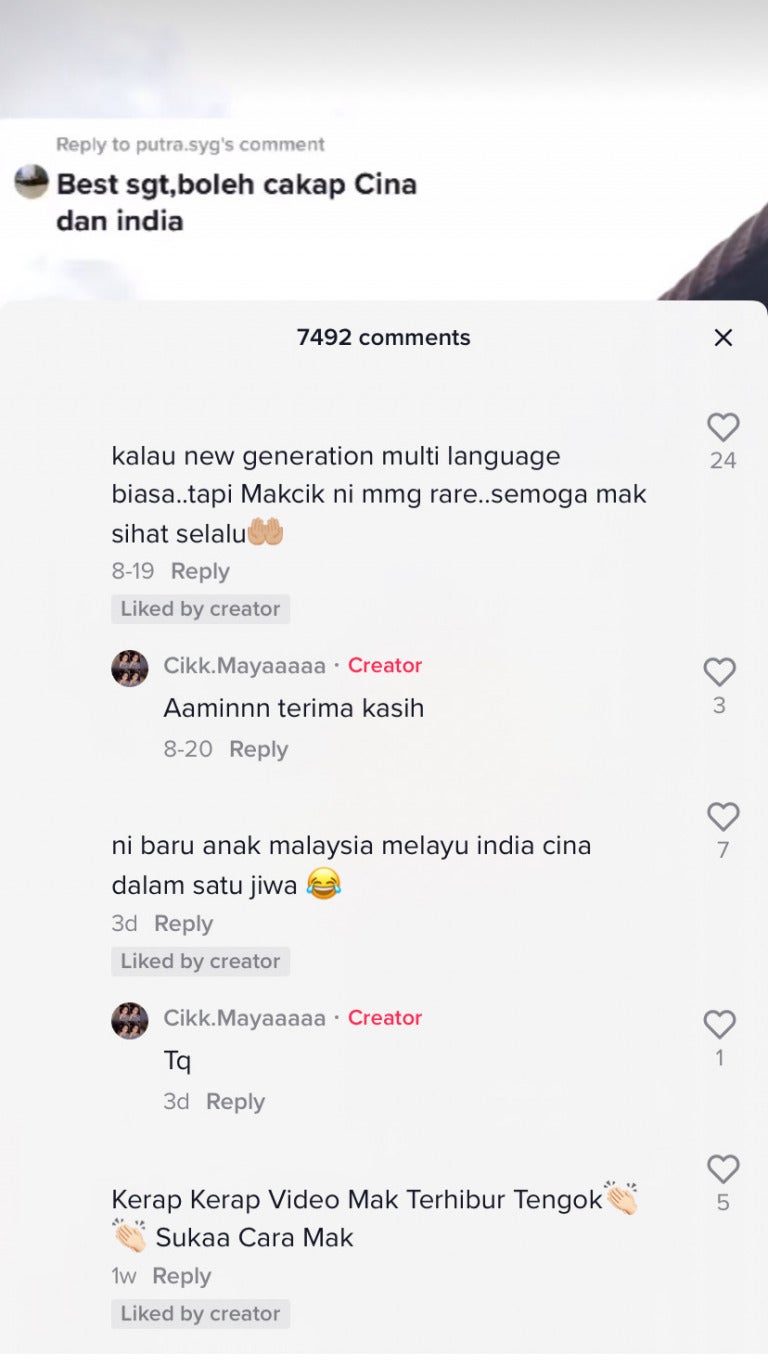Open Cikk.Mayaaaaa avatar beside 'Aaminnn' reply
This screenshot has height=1365, width=768.
click(x=130, y=667)
